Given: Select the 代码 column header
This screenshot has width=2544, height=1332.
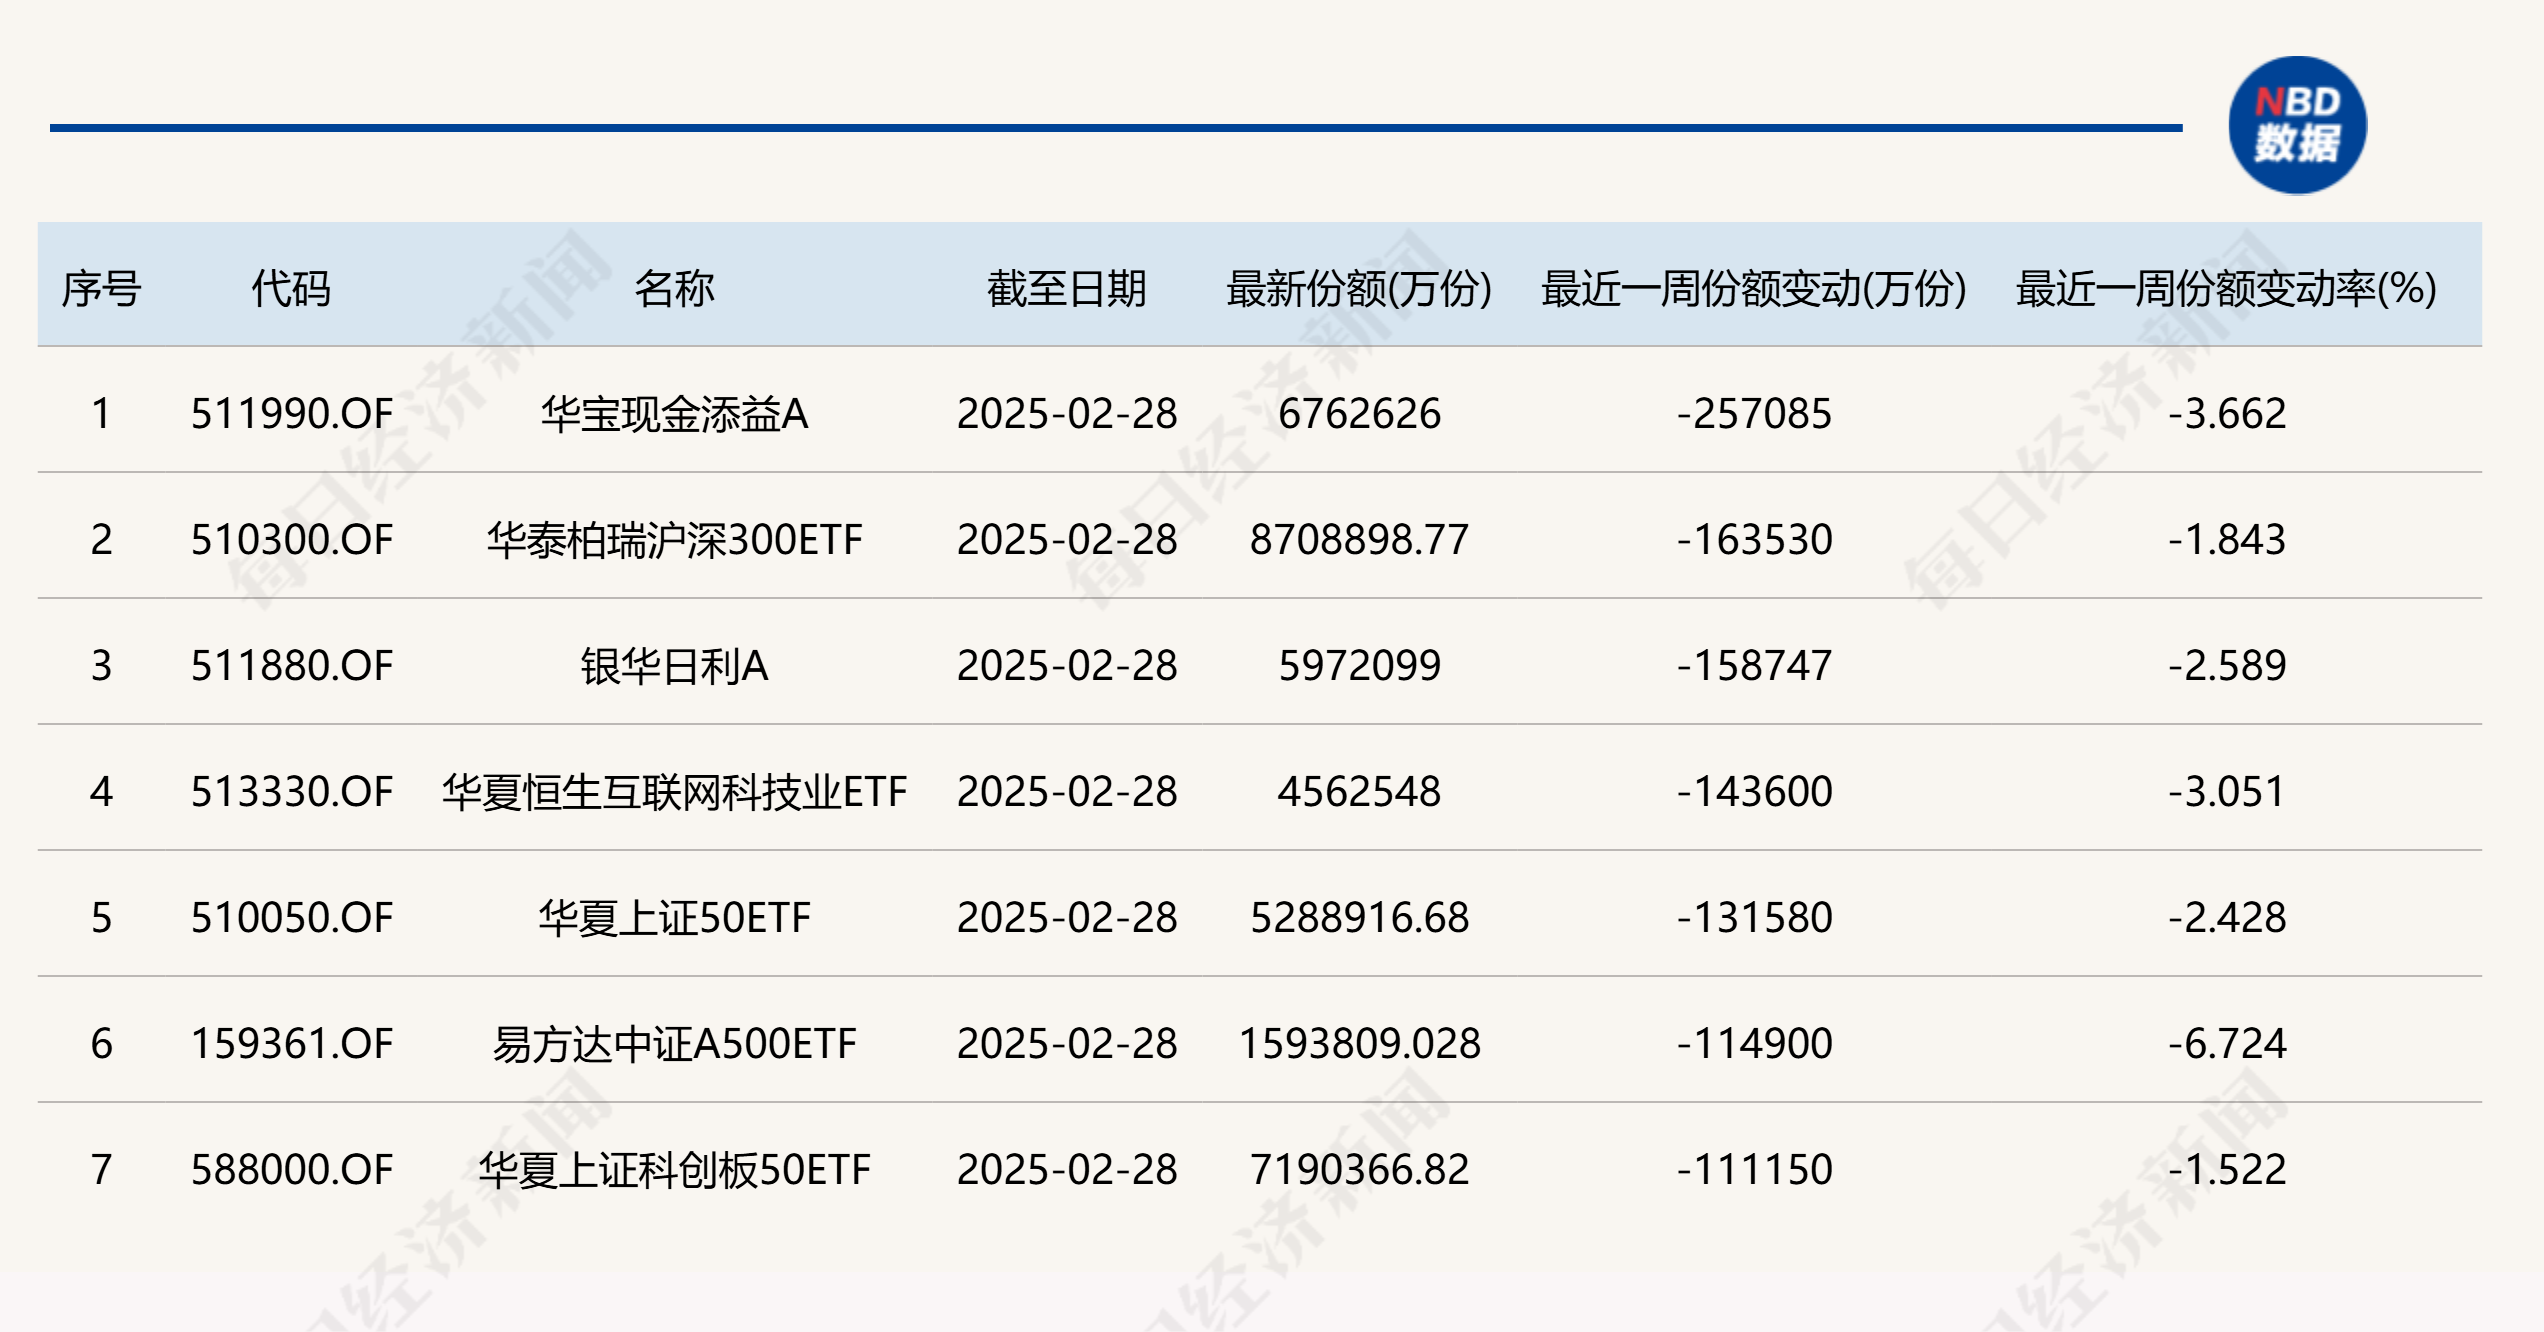Looking at the screenshot, I should tap(291, 289).
